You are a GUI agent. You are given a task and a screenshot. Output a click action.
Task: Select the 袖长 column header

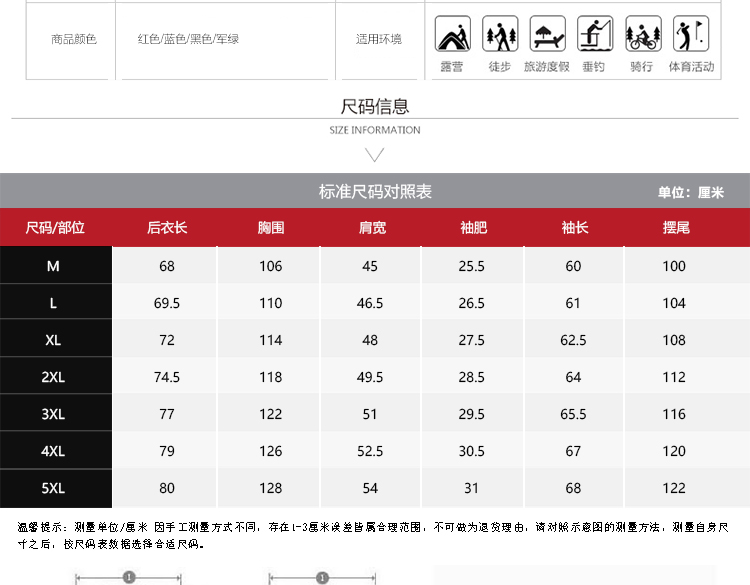click(x=574, y=228)
